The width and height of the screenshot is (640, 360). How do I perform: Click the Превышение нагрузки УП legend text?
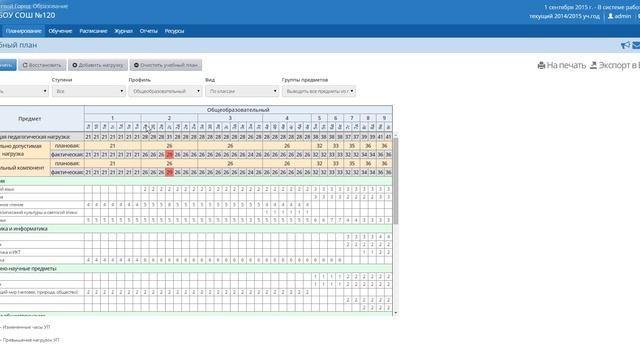31,340
